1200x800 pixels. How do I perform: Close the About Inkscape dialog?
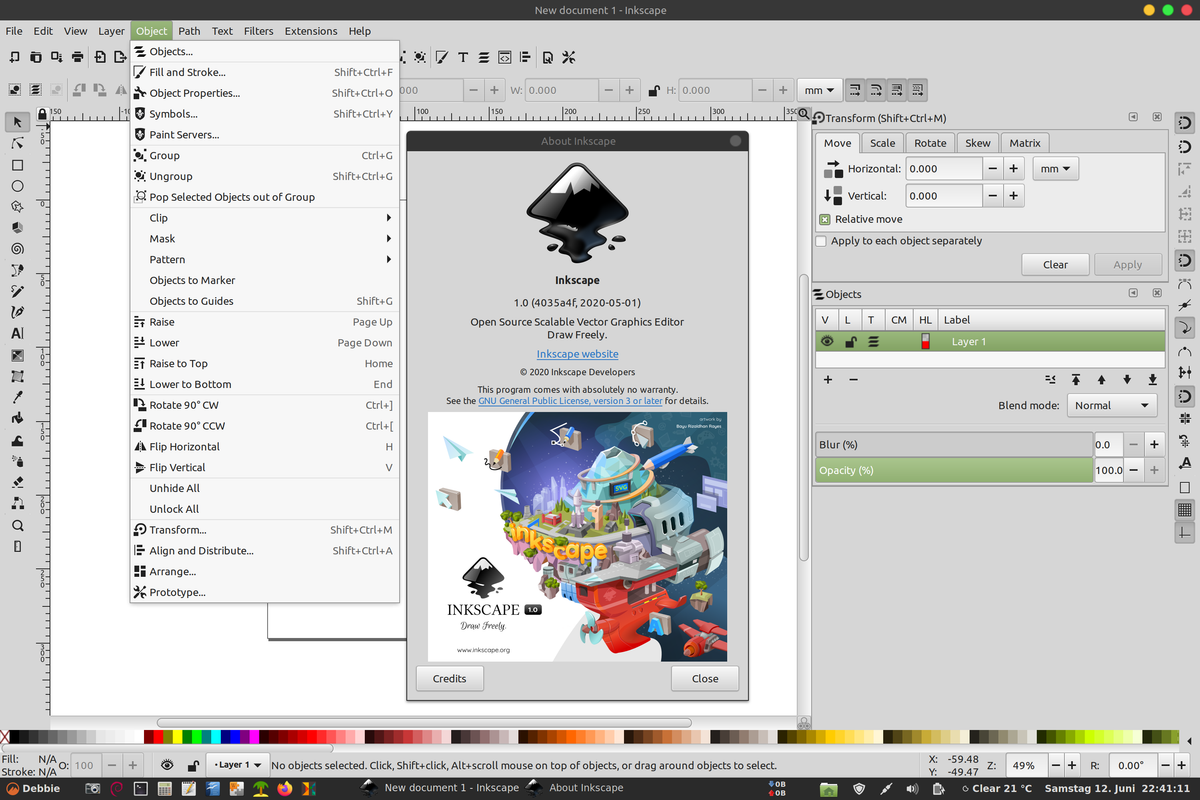705,678
